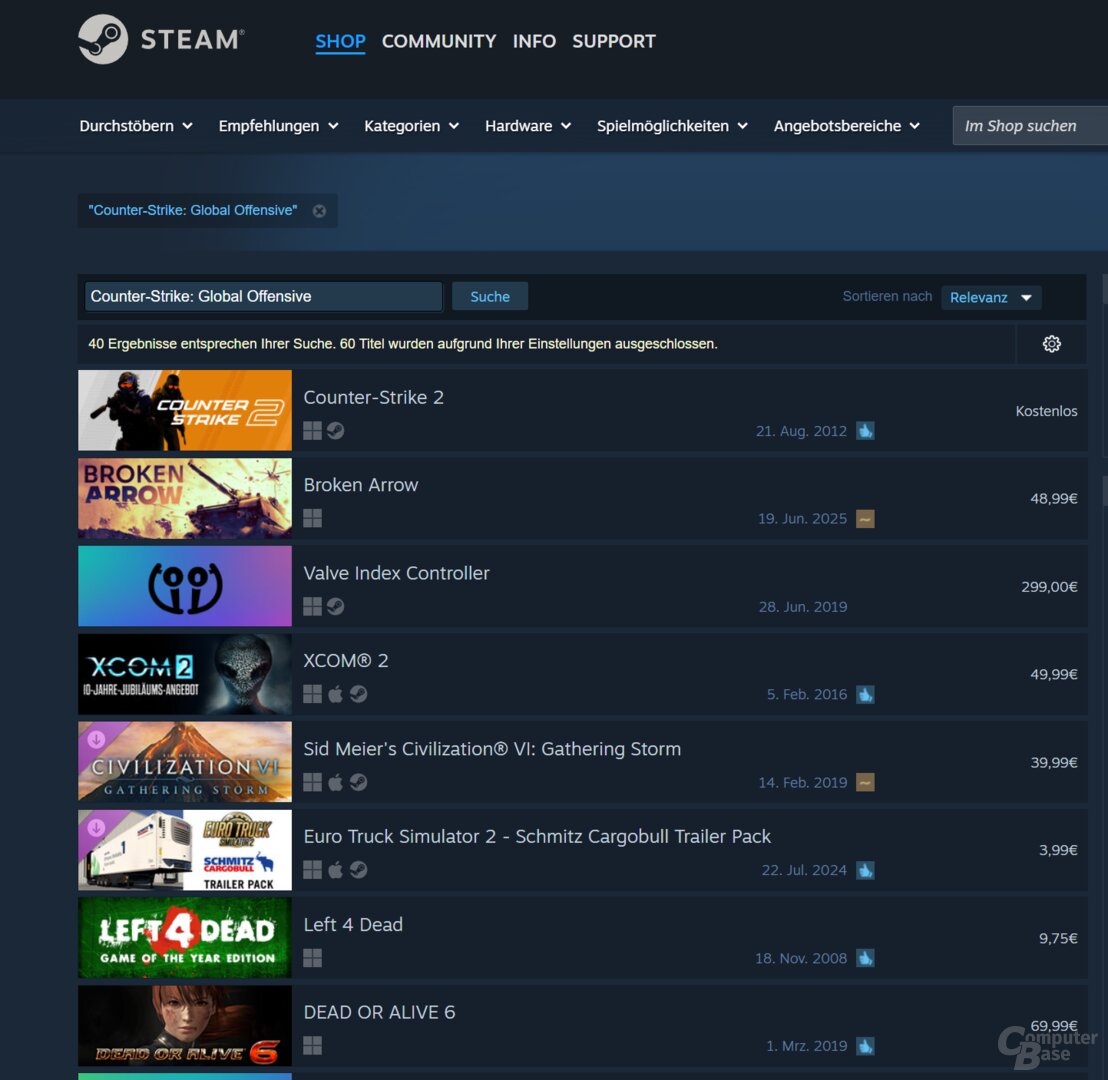Click inside the Im Shop suchen search field
Viewport: 1108px width, 1080px height.
coord(1030,125)
